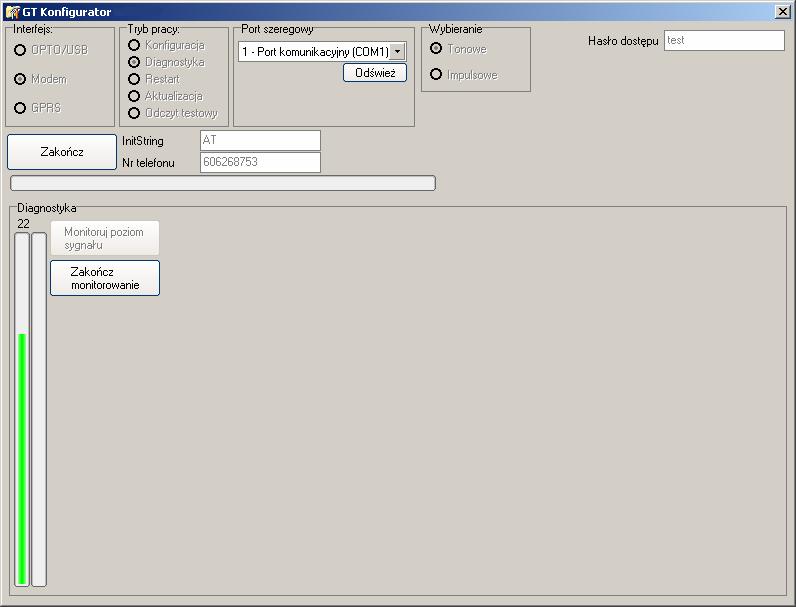The width and height of the screenshot is (796, 607).
Task: Click the Nr telefonu label
Action: coord(148,163)
